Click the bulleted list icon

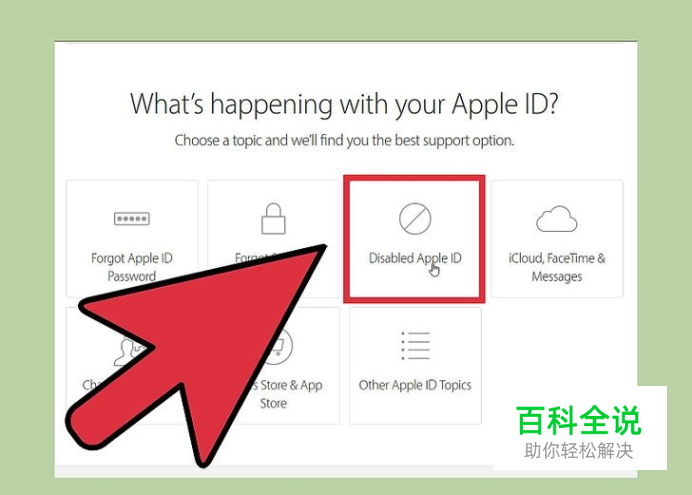pos(415,346)
